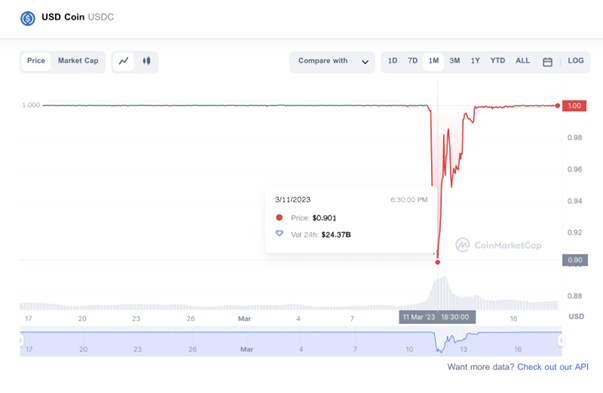Switch to candlestick chart icon

point(147,61)
